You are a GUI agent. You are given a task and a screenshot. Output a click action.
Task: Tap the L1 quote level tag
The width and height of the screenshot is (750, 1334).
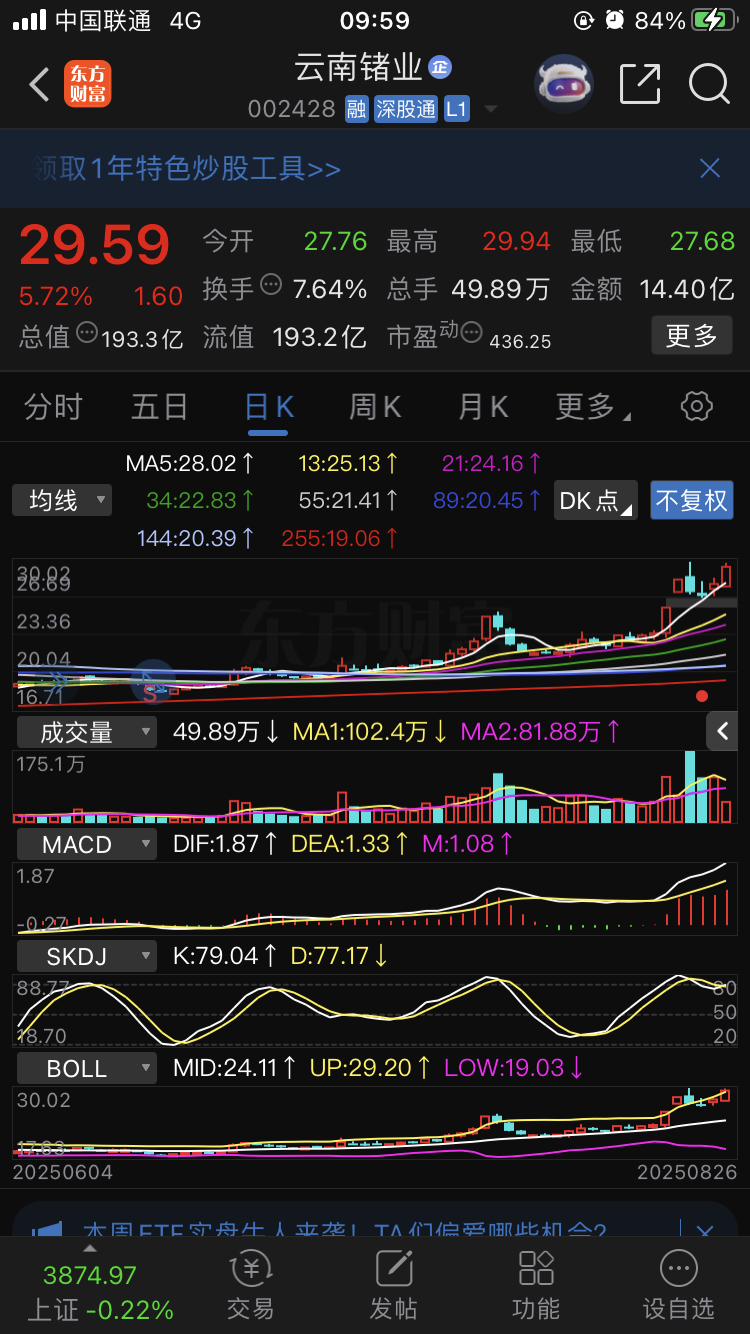tap(456, 109)
